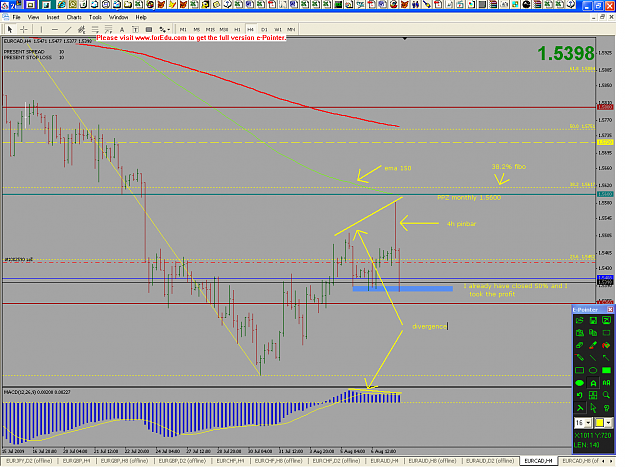
Task: Select the e-Pointer filled ellipse tool
Action: point(580,383)
